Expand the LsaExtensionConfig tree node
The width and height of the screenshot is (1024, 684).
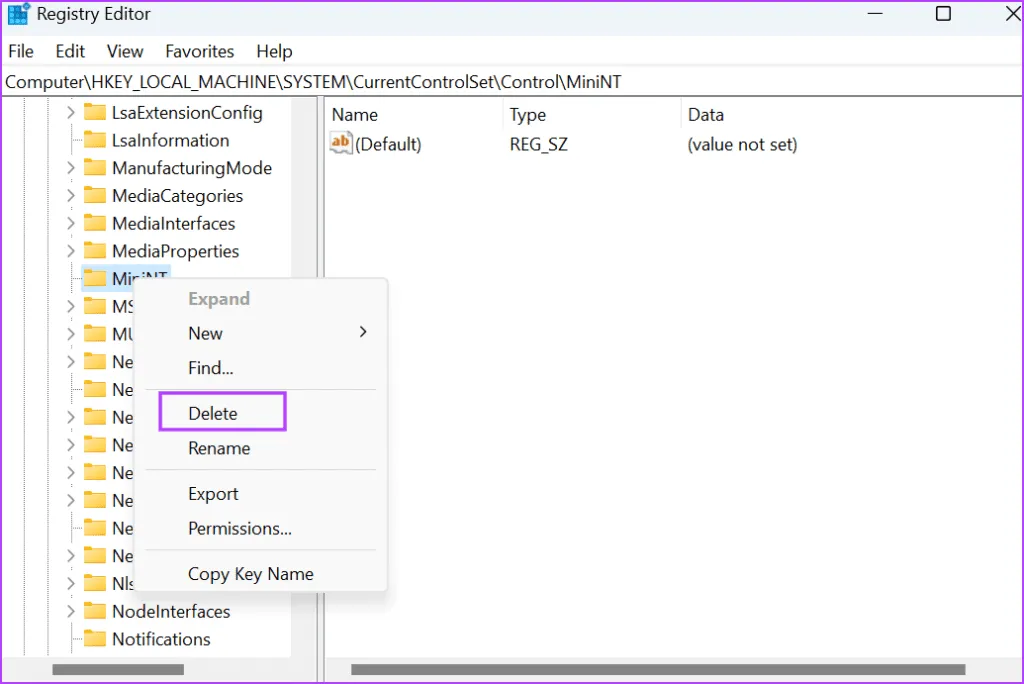click(70, 113)
